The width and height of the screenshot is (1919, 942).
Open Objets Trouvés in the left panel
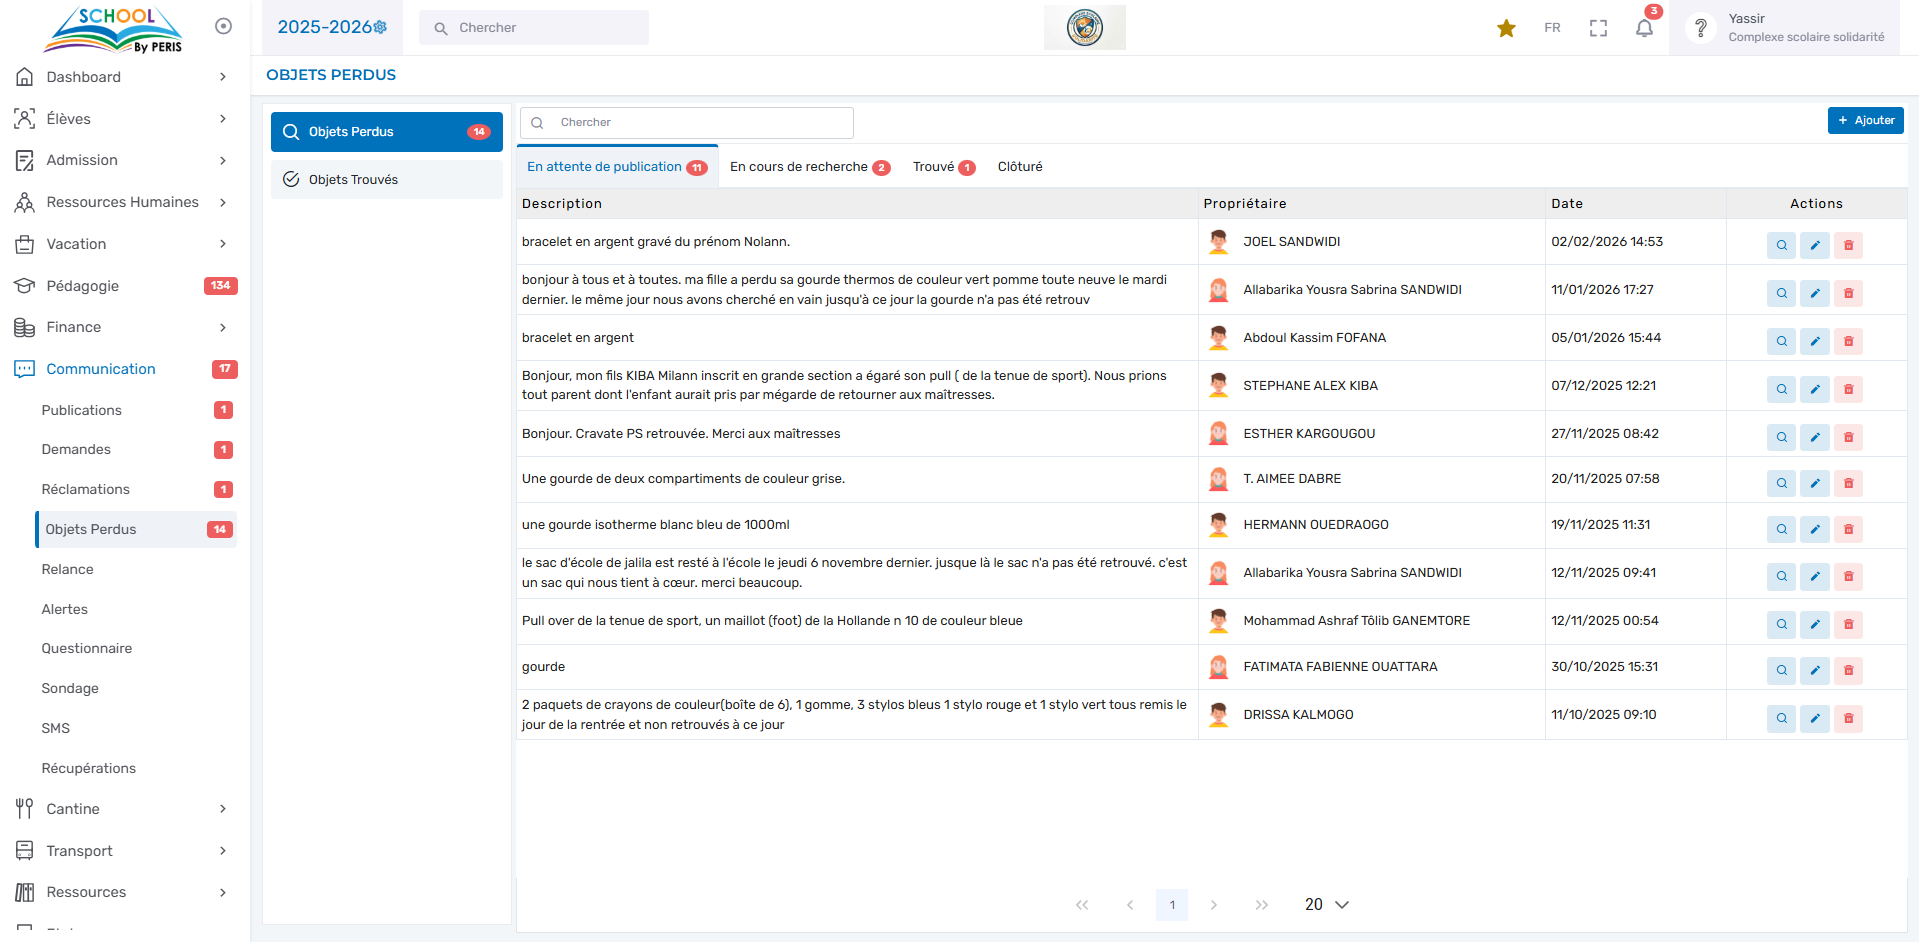[386, 180]
